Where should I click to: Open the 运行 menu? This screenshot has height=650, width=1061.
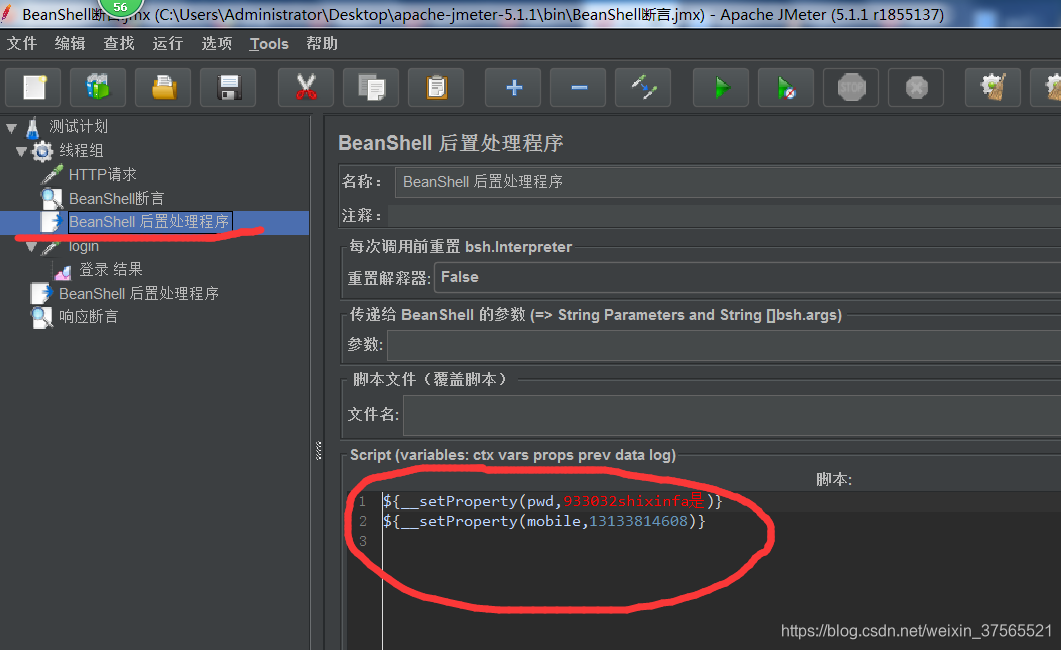(x=167, y=43)
